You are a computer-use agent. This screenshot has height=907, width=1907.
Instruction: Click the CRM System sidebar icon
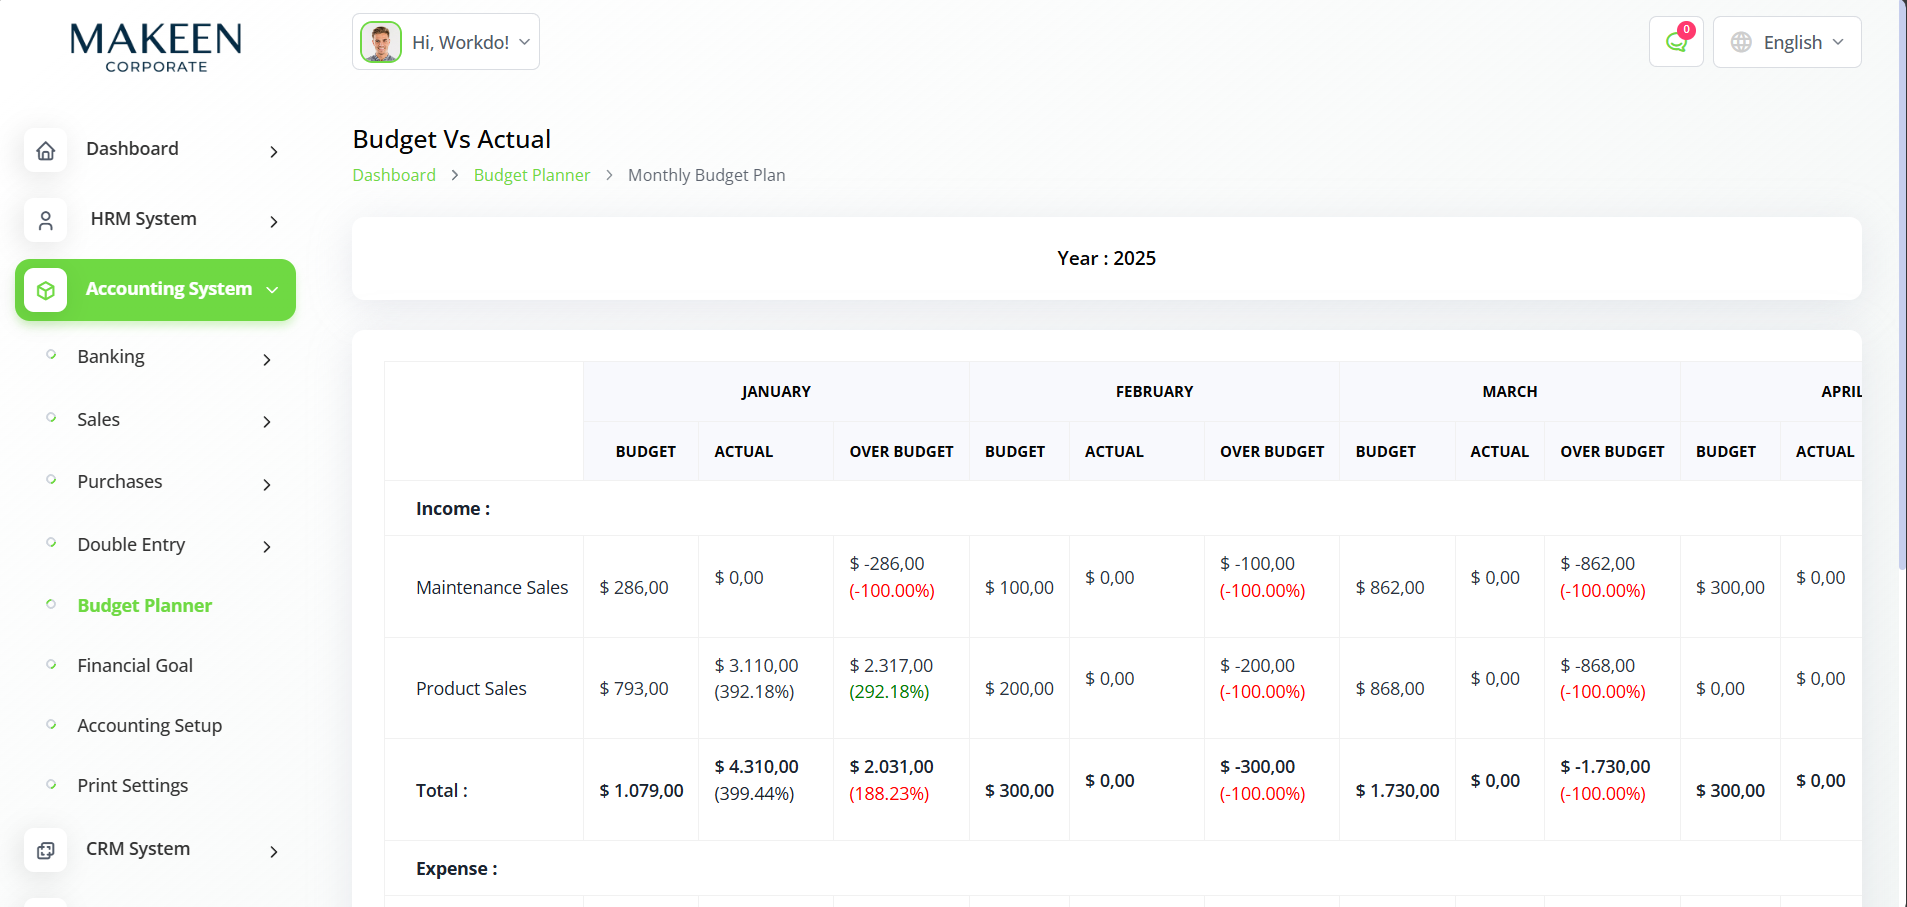coord(46,851)
